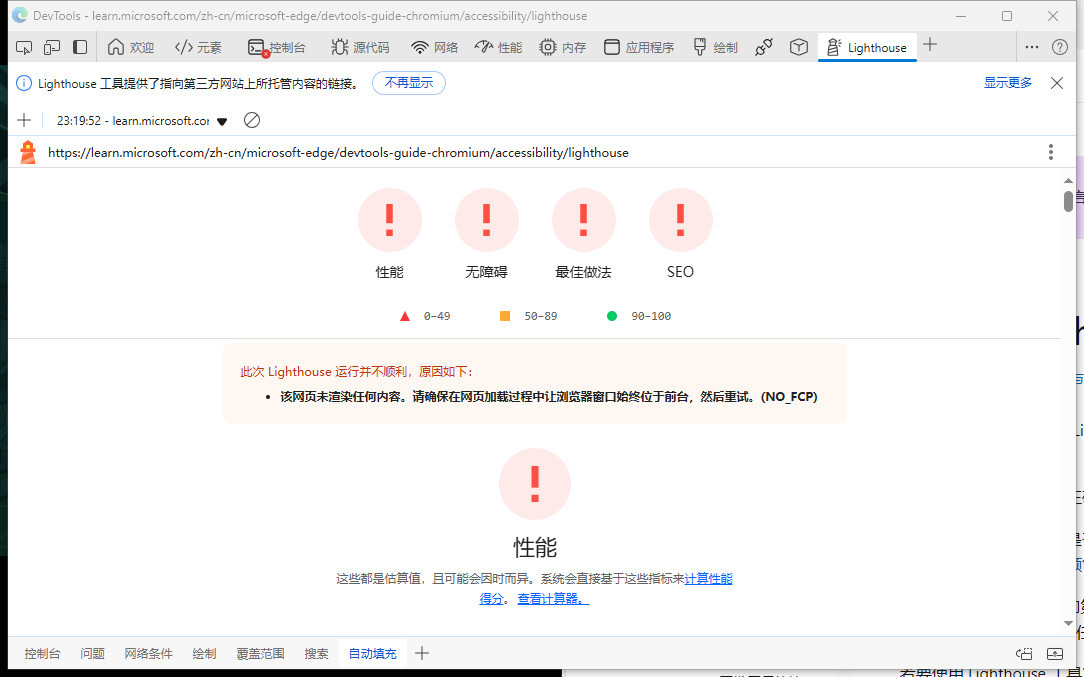Open the 3D view cube icon

coord(799,47)
